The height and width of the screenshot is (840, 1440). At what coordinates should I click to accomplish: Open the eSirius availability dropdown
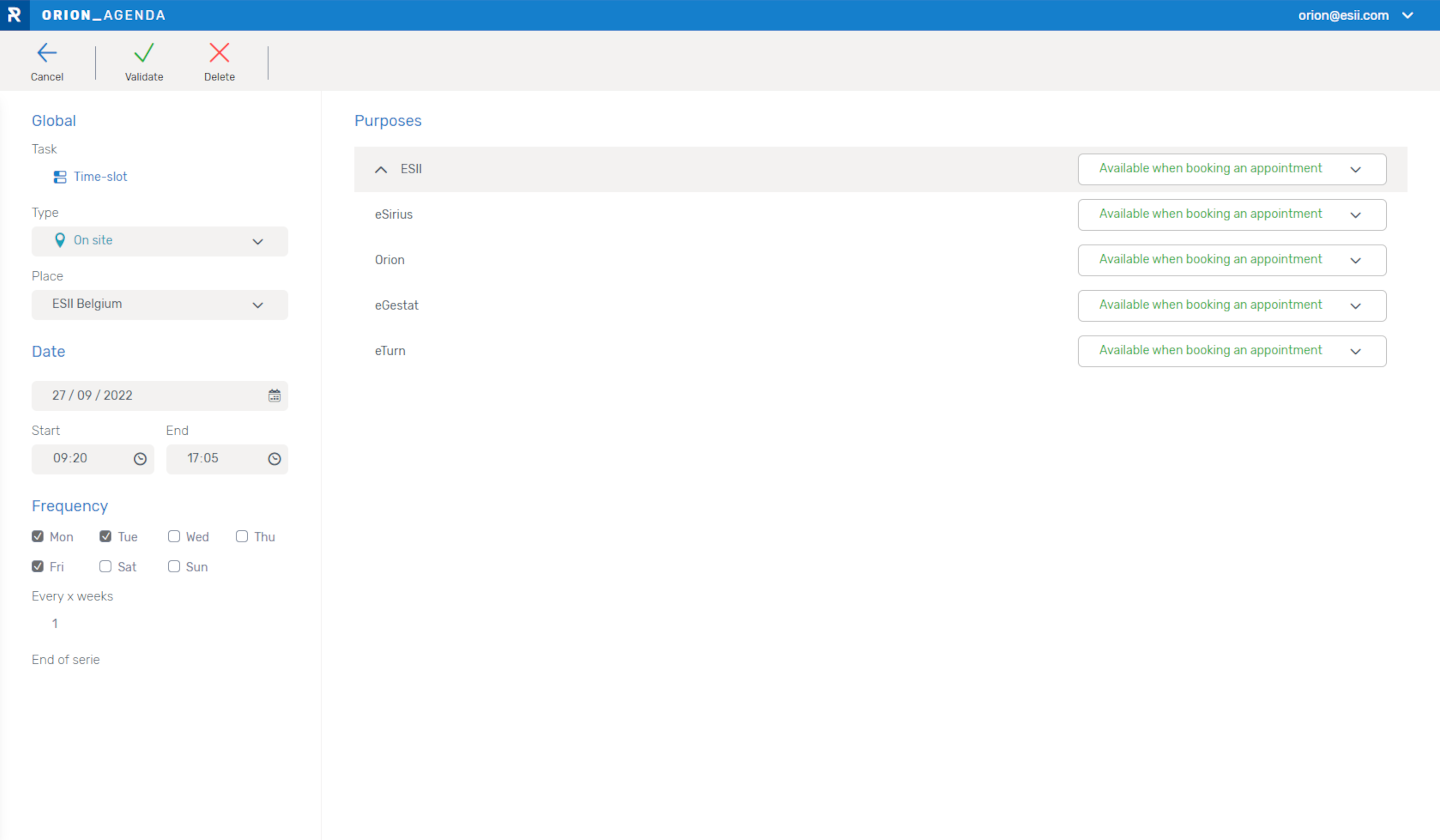pos(1232,214)
